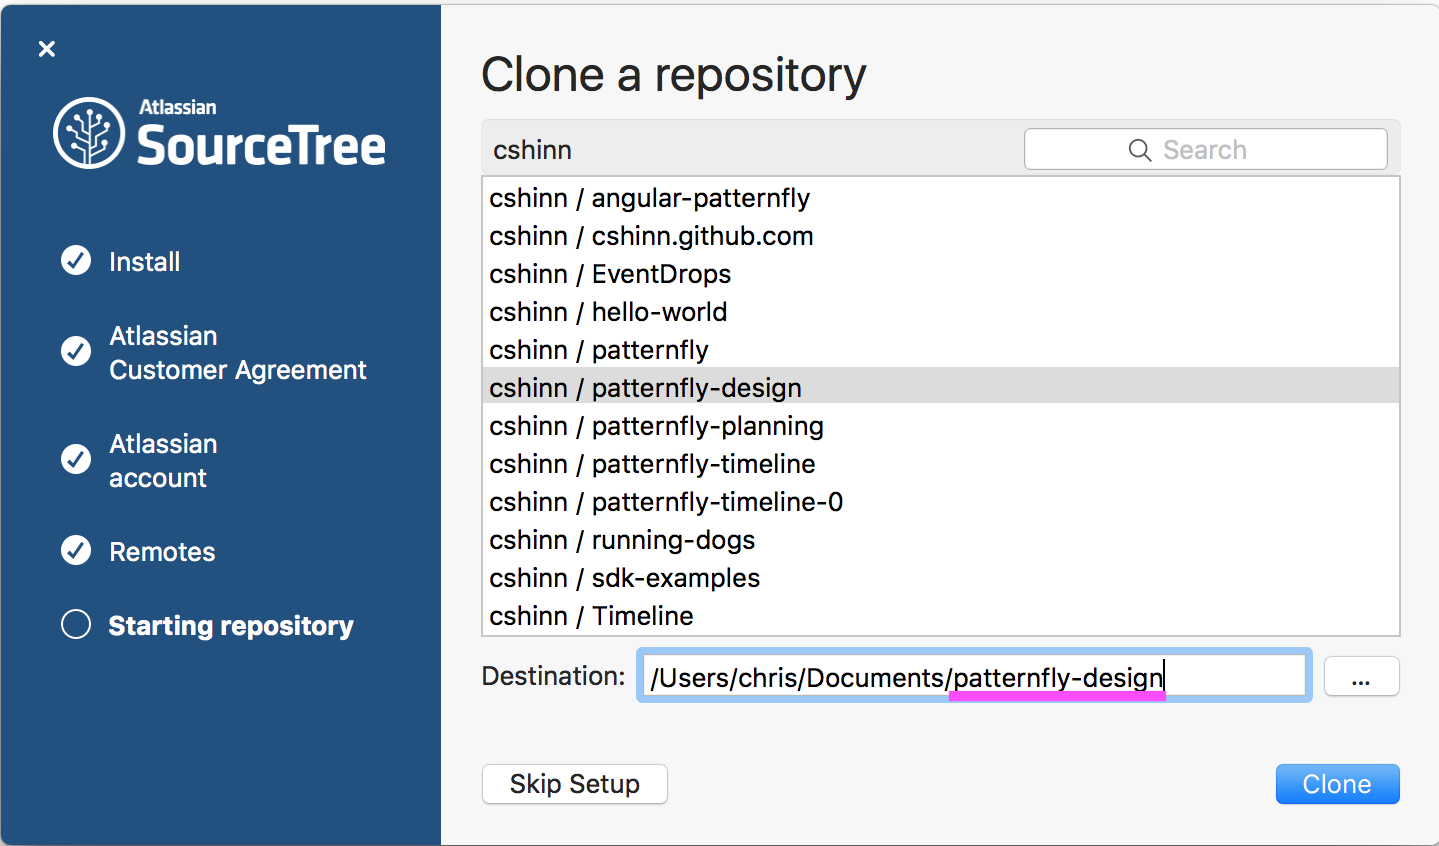Click the Starting repository circle indicator
Viewport: 1439px width, 846px height.
pos(76,625)
